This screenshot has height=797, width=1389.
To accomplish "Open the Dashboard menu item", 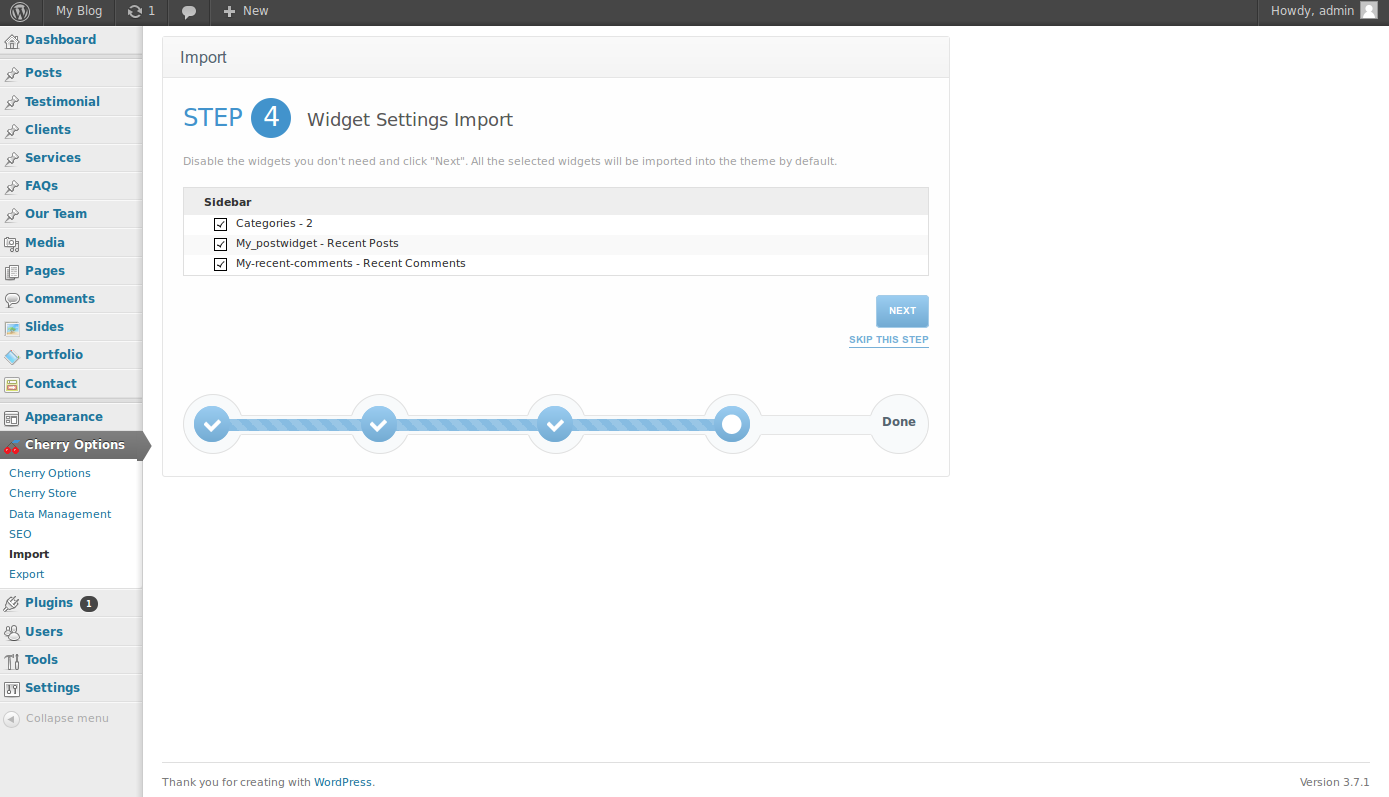I will 61,40.
